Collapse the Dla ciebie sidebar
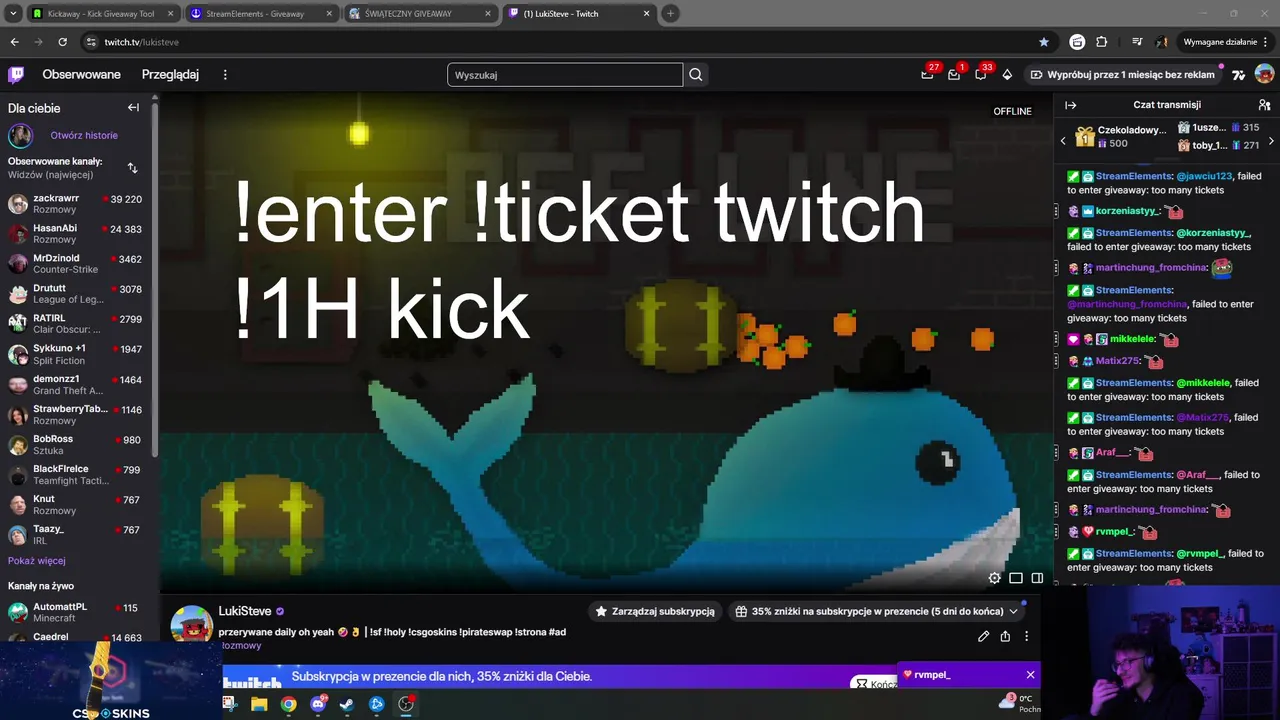Screen dimensions: 1280x720 tap(133, 107)
